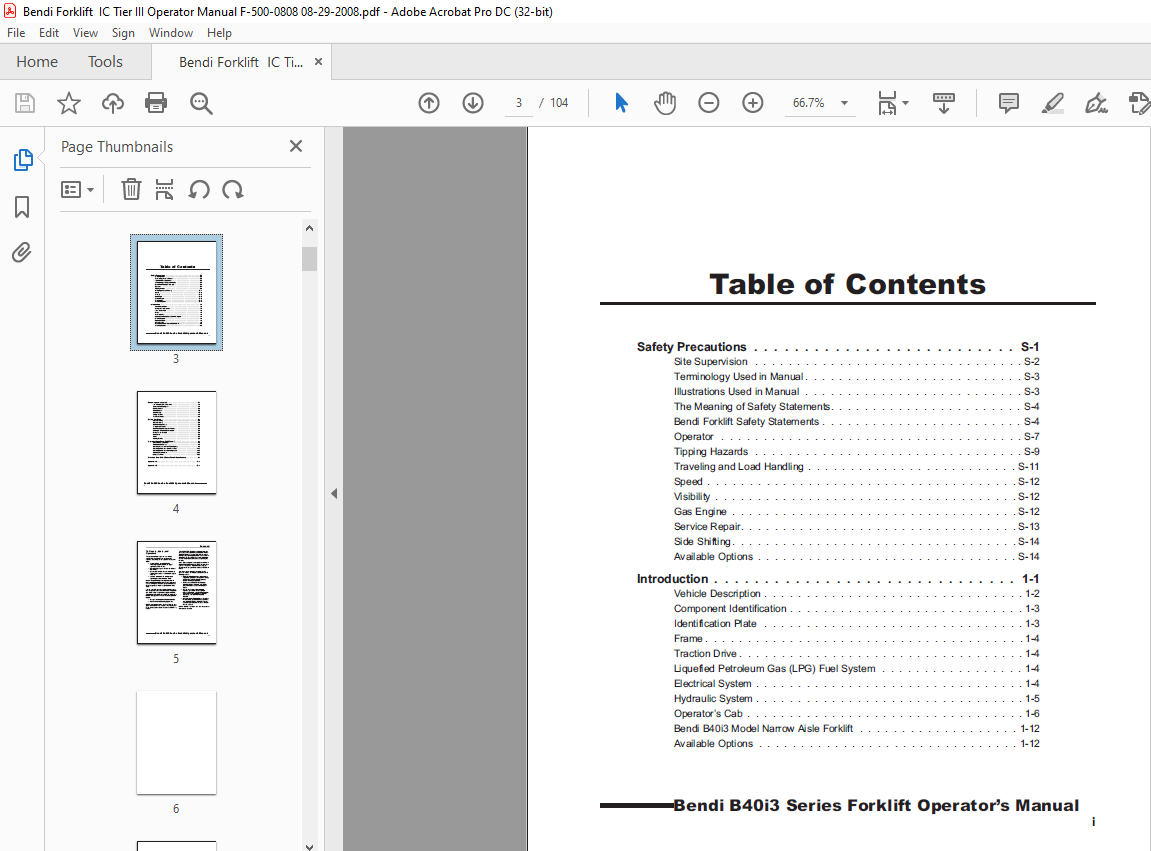
Task: Print the document with printer icon
Action: point(156,103)
